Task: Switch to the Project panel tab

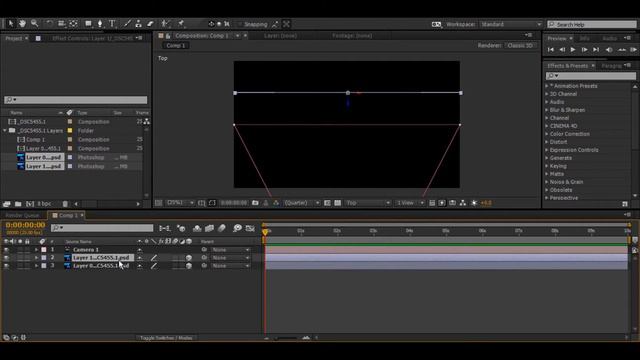Action: (14, 38)
